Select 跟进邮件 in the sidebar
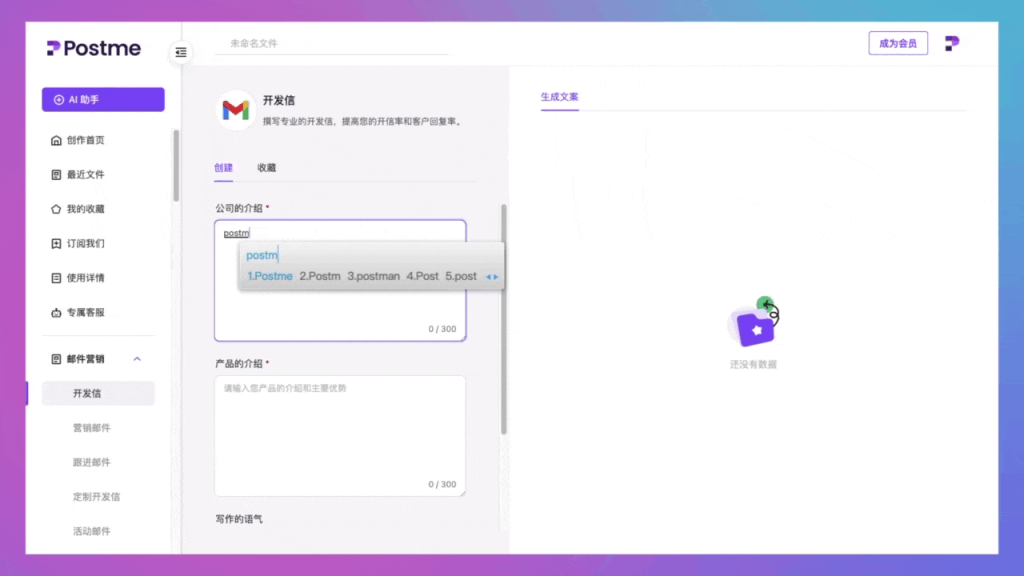The width and height of the screenshot is (1024, 576). [x=92, y=462]
